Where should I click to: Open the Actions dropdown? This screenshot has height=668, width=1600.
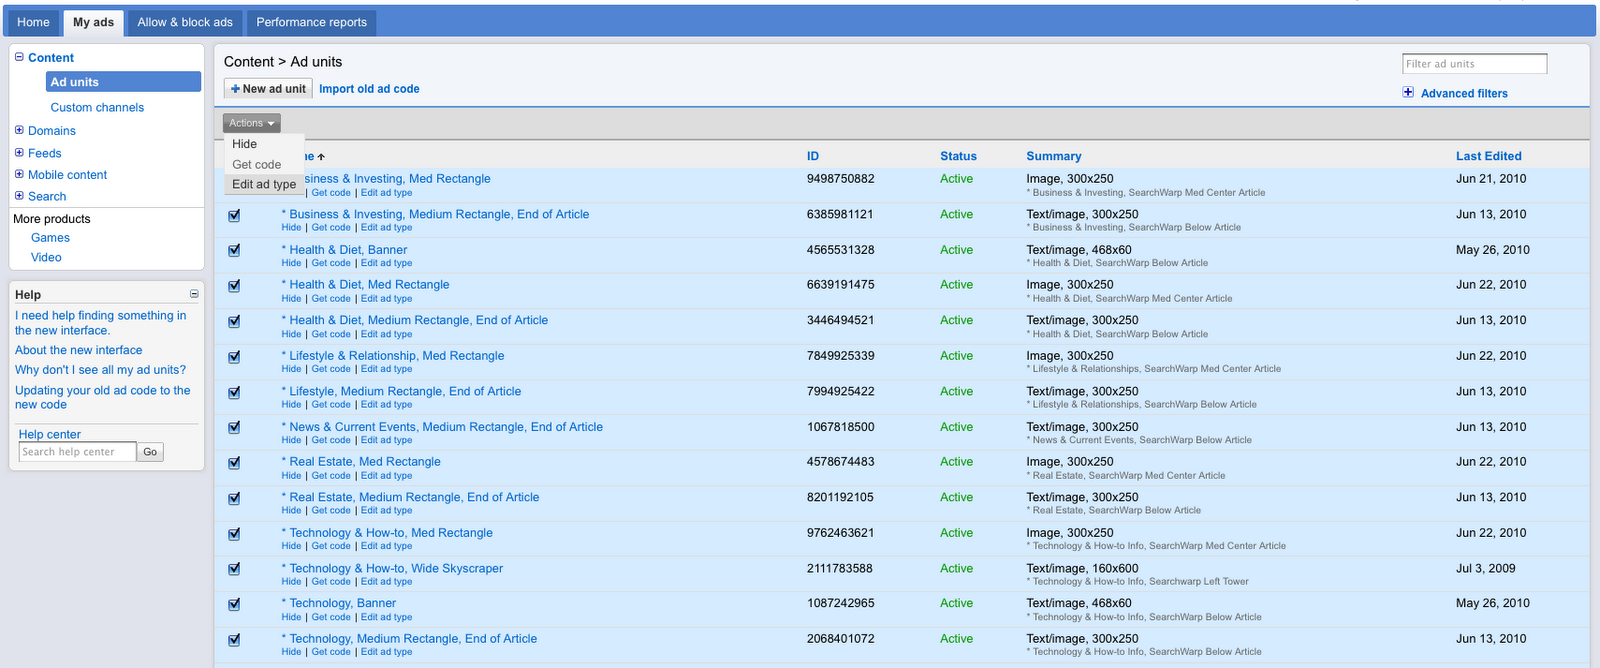[252, 123]
